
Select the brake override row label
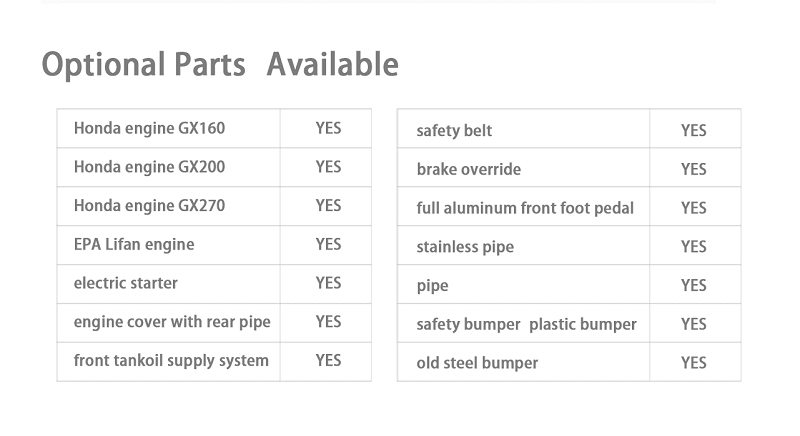coord(468,170)
